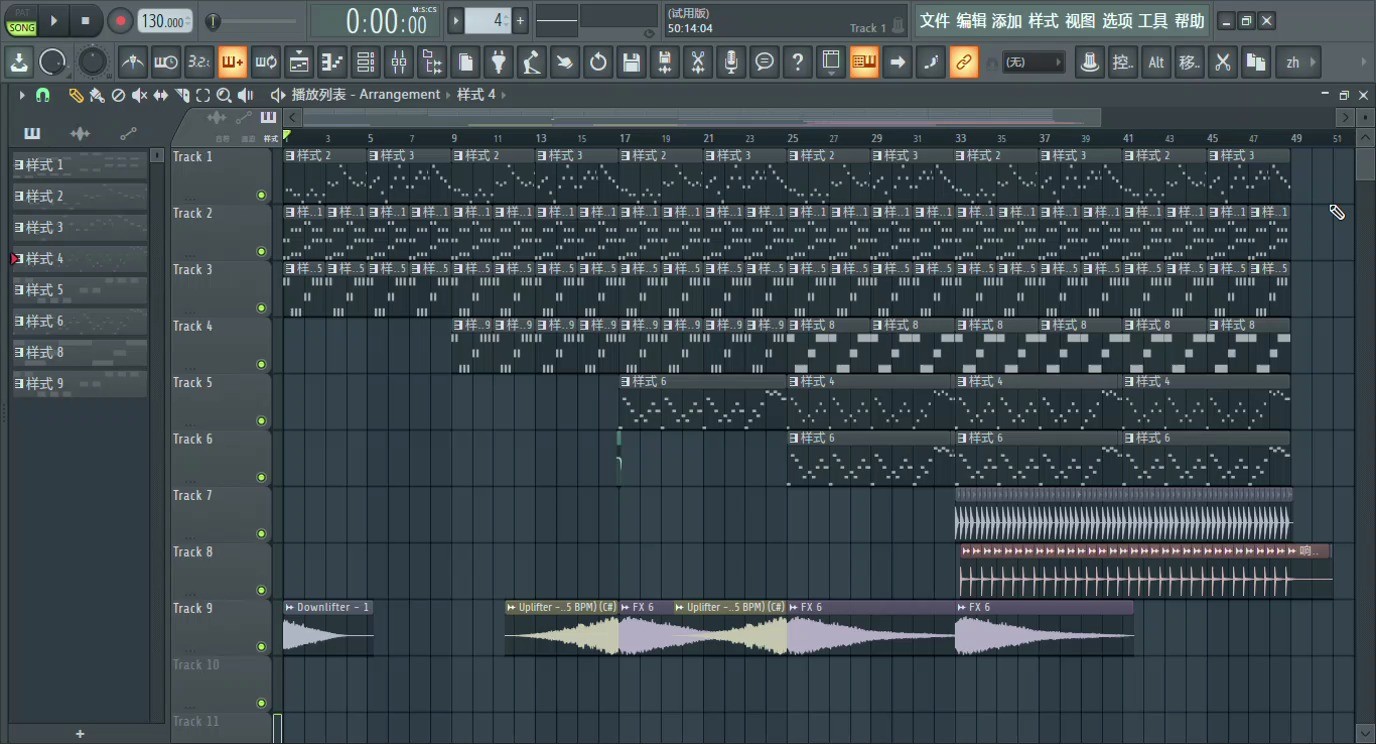The width and height of the screenshot is (1376, 744).
Task: Open playlist options menu arrow
Action: (x=21, y=95)
